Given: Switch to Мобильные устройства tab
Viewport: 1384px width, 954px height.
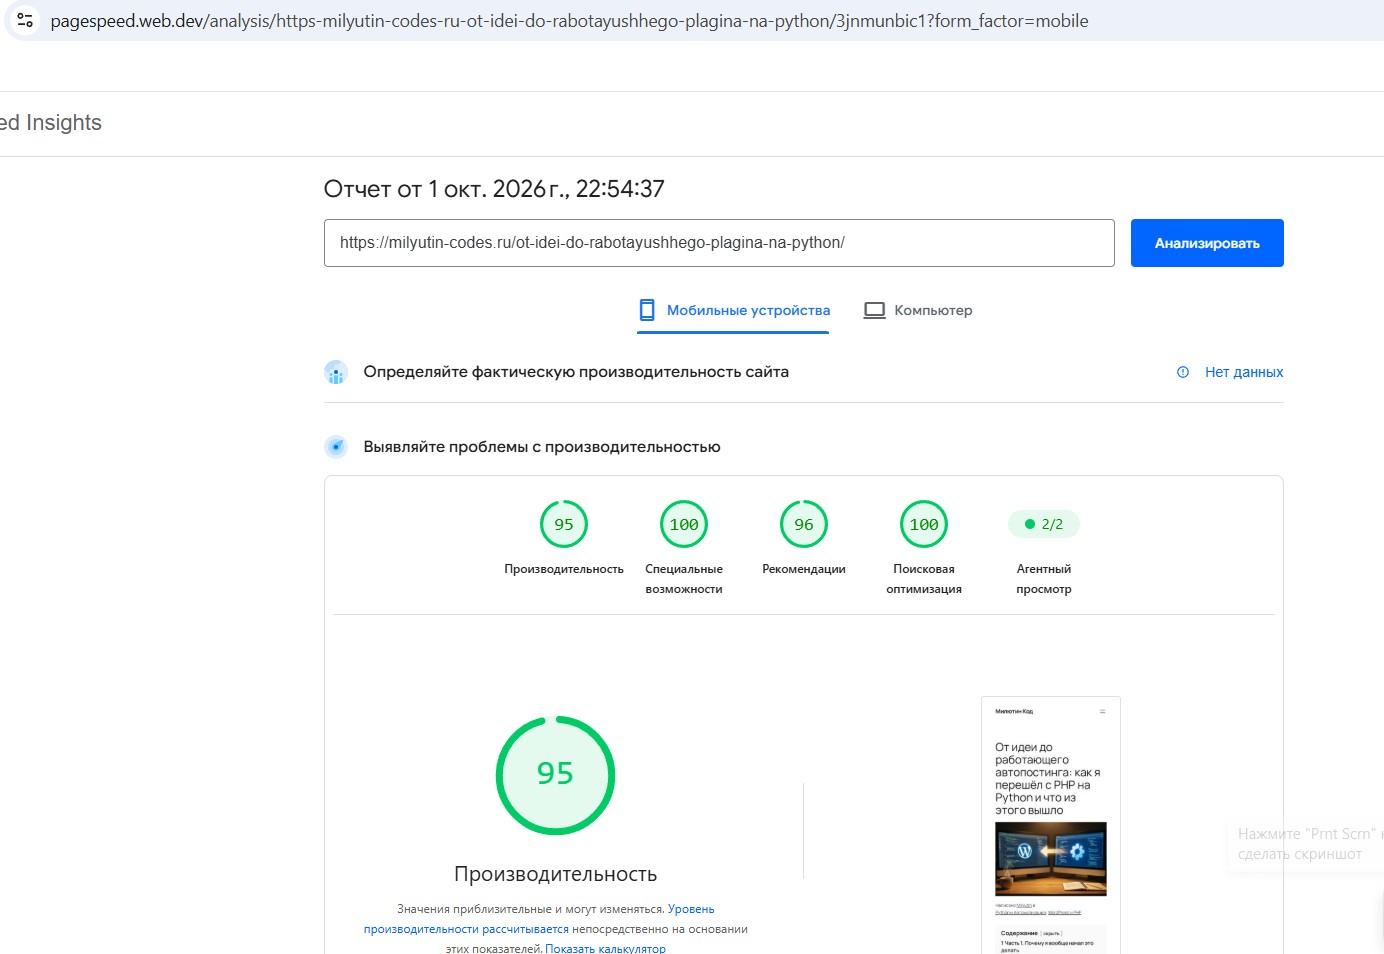Looking at the screenshot, I should coord(733,311).
